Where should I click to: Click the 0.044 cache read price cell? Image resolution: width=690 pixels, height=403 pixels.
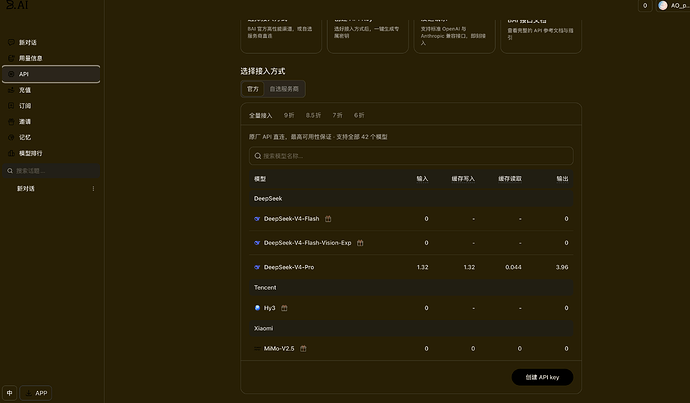click(x=513, y=267)
